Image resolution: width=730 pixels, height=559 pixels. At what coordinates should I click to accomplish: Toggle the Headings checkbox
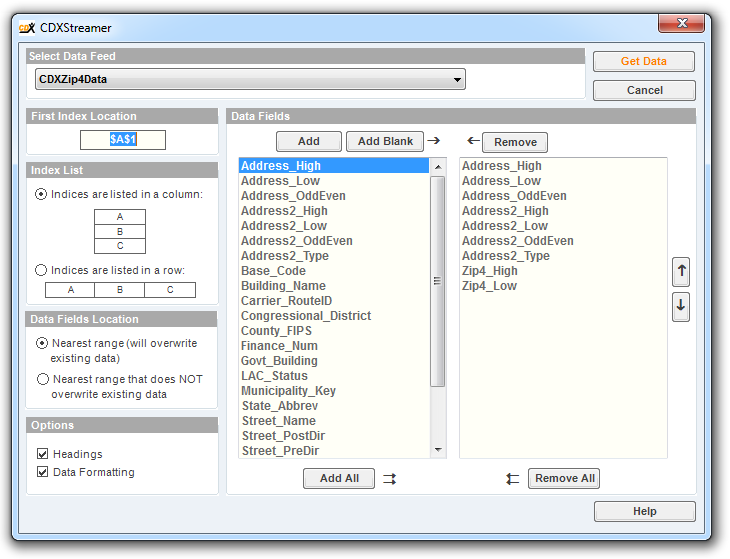42,453
